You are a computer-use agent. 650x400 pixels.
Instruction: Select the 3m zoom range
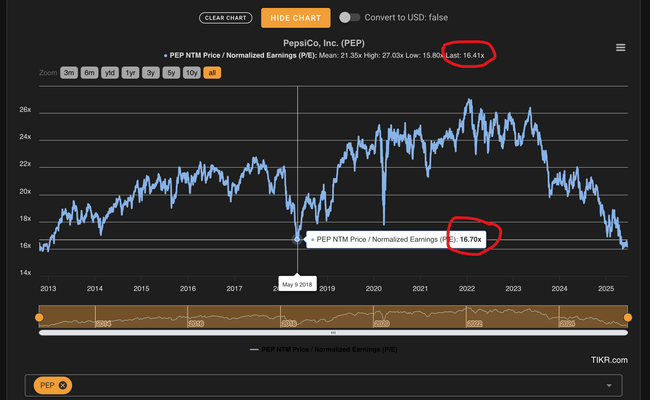69,73
